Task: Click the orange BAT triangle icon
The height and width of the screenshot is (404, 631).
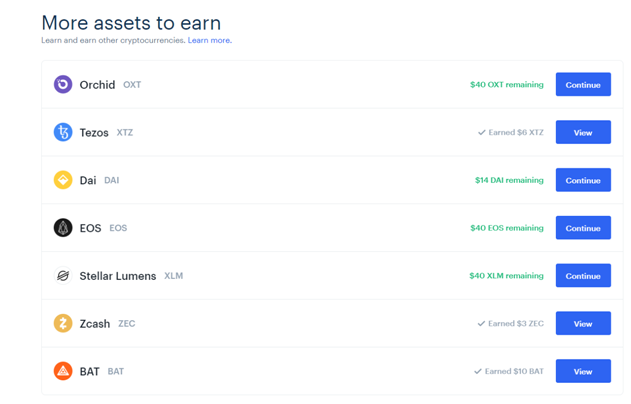Action: click(63, 371)
